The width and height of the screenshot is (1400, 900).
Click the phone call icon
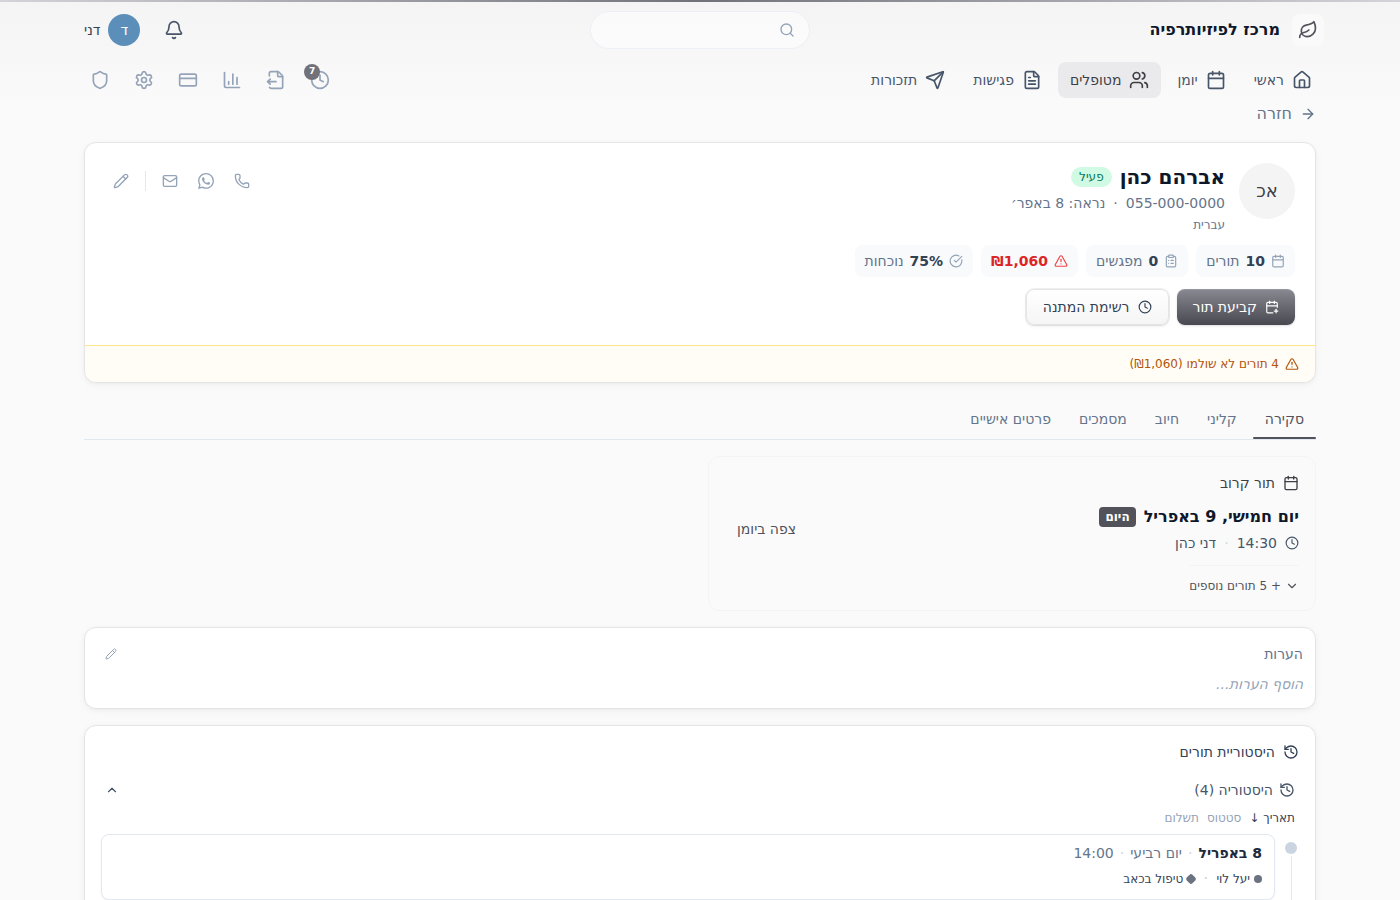(x=242, y=181)
